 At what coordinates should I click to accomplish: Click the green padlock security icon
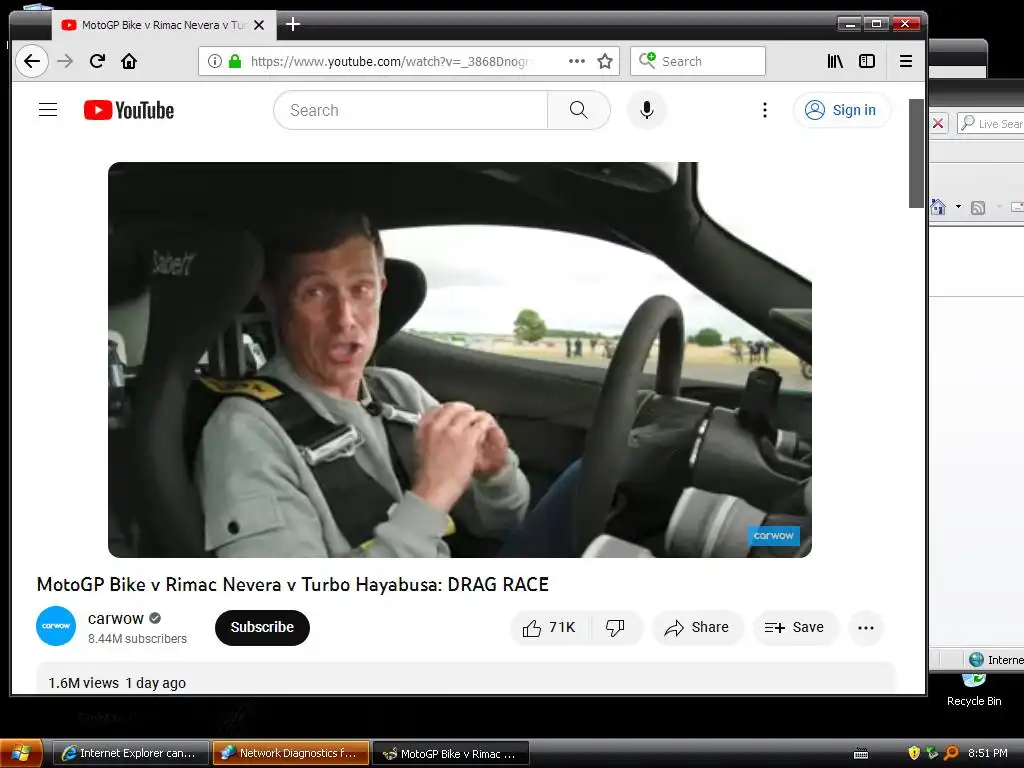[x=234, y=61]
